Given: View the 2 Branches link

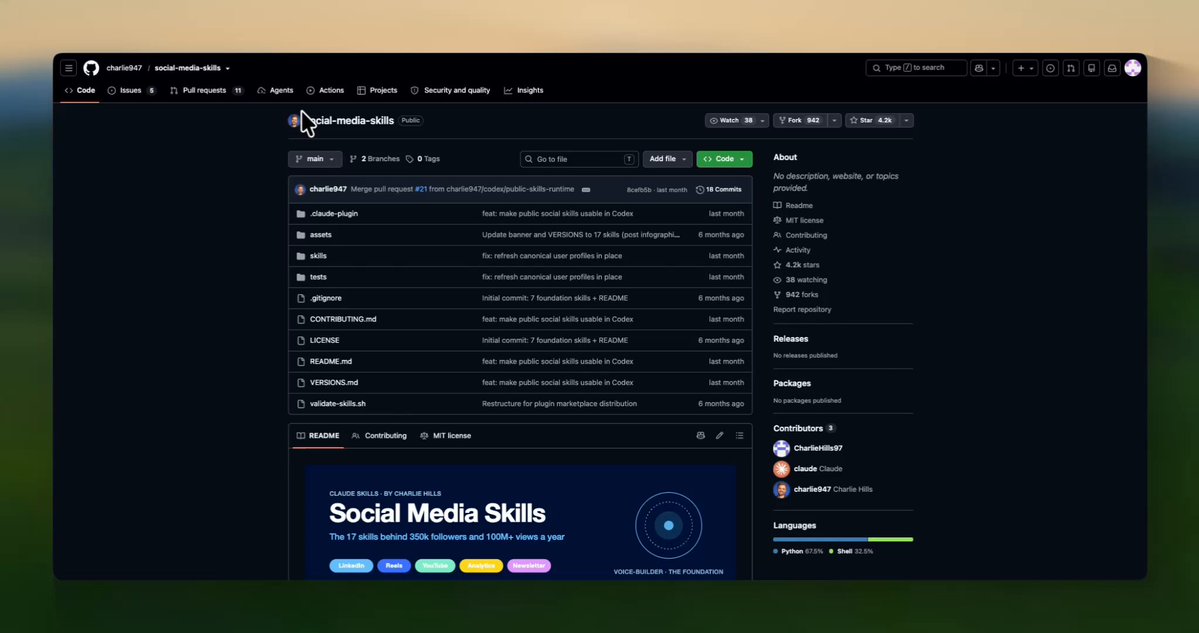Looking at the screenshot, I should (x=375, y=159).
